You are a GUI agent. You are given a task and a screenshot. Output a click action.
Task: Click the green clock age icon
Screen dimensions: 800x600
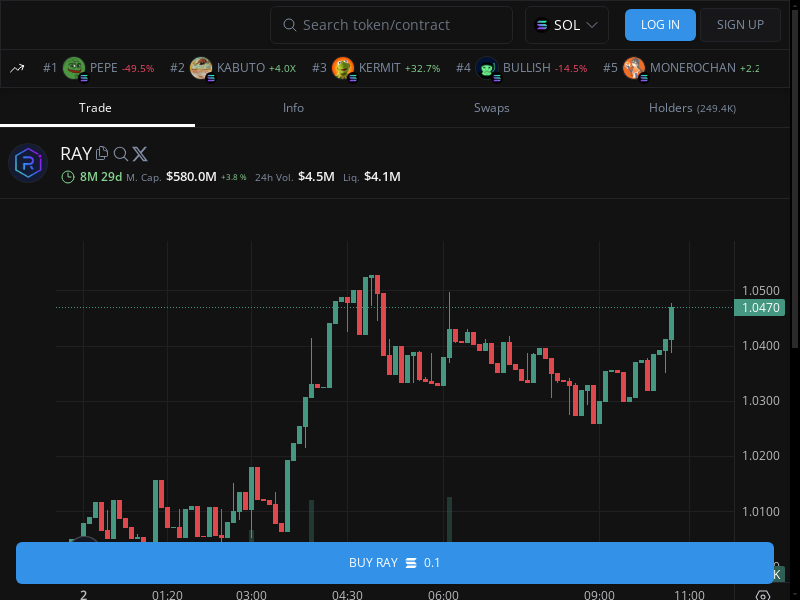tap(68, 177)
